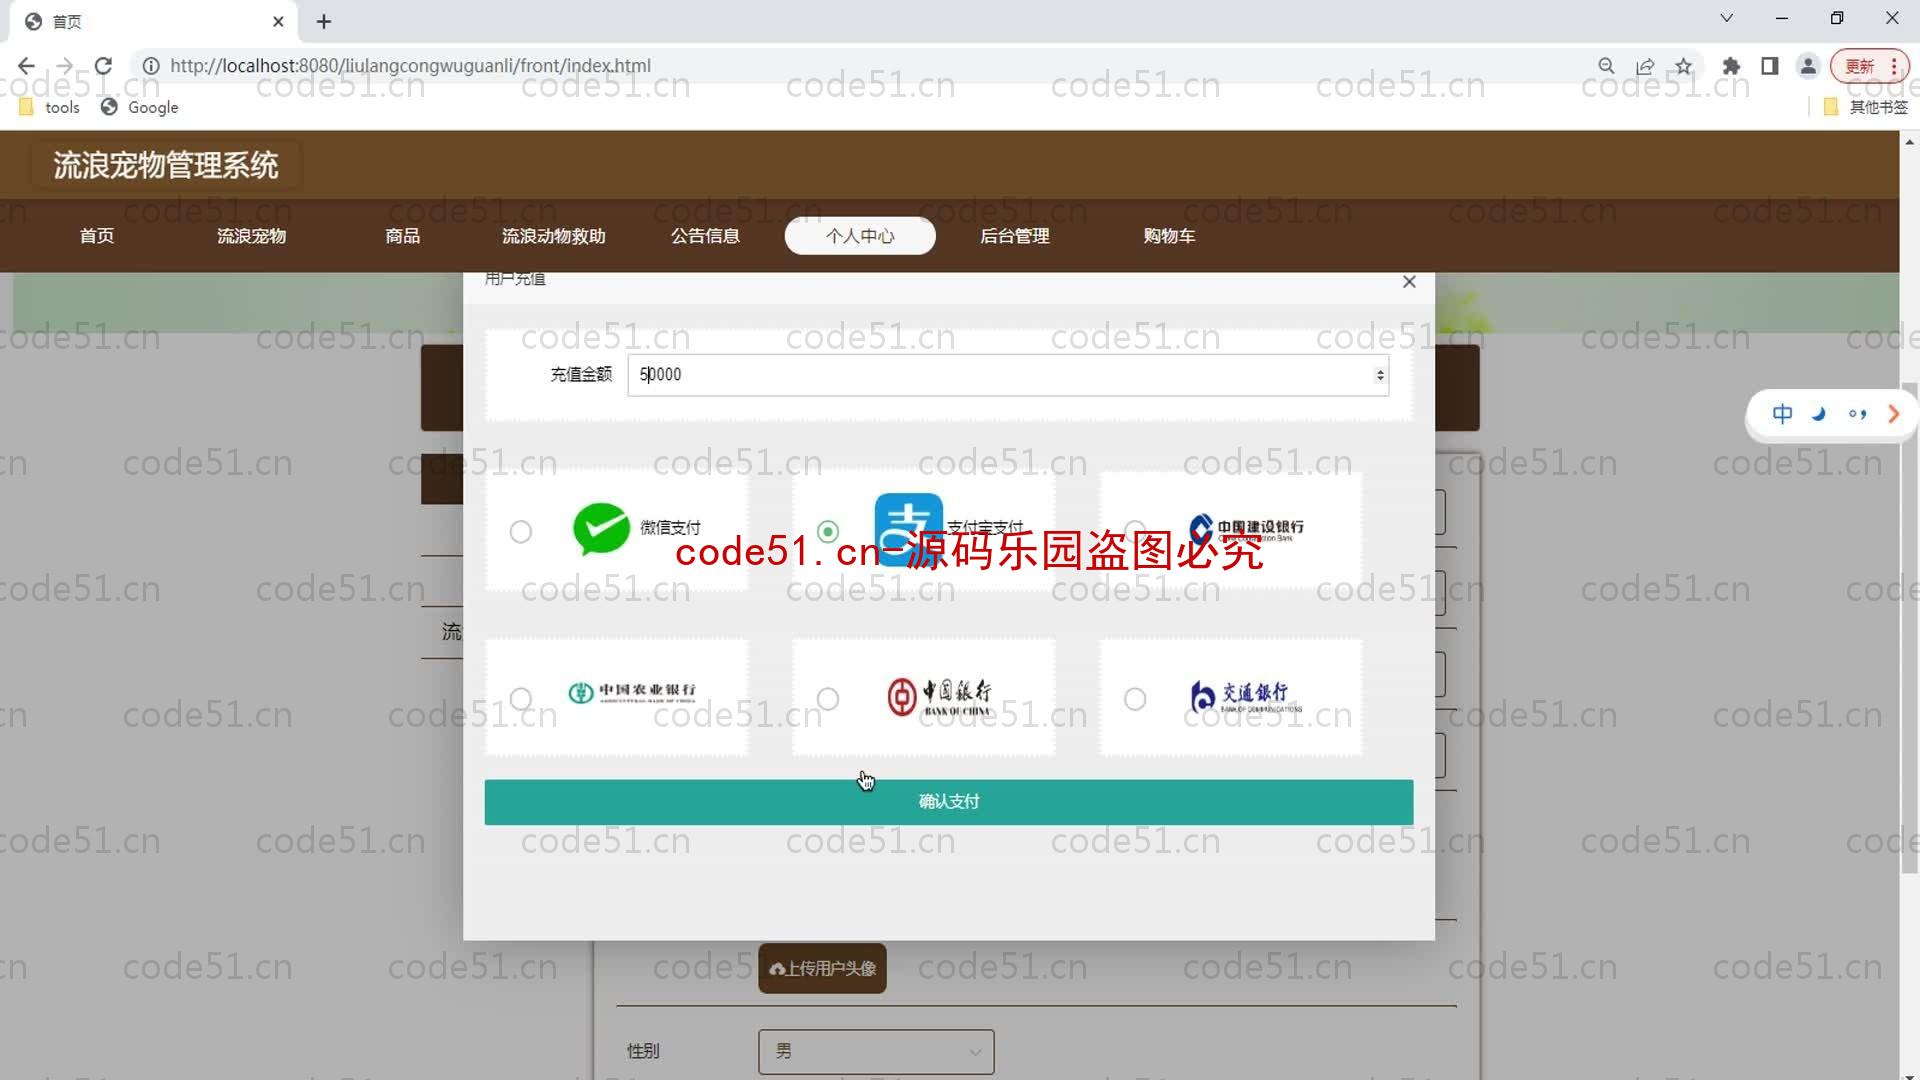
Task: Click the Bank of China logo
Action: 939,696
